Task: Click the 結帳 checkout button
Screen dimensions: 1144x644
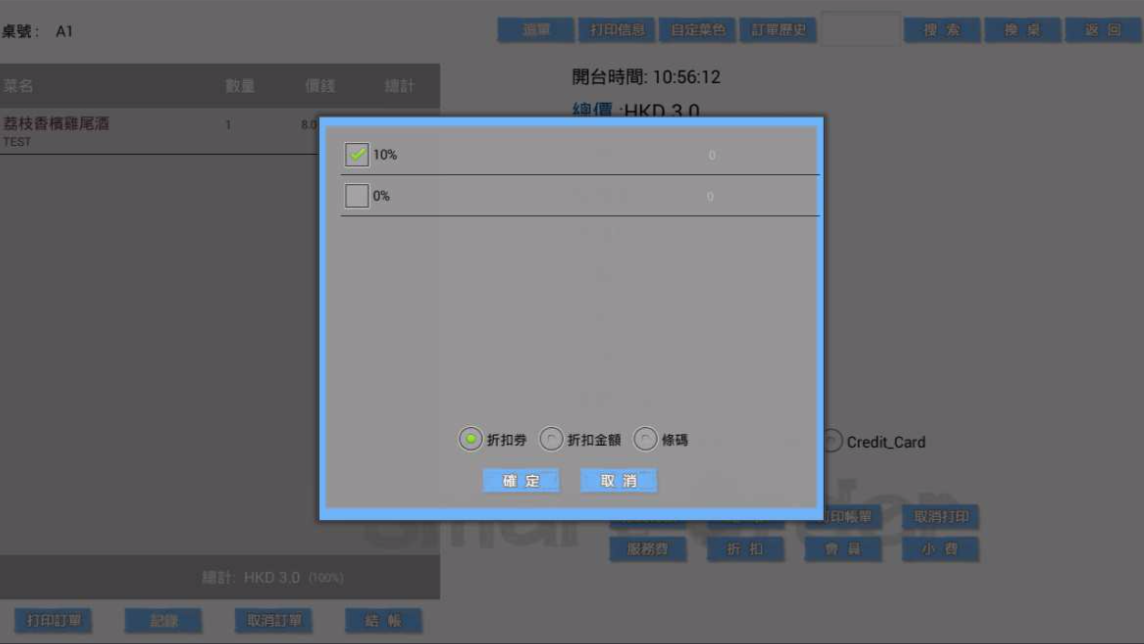Action: tap(384, 621)
